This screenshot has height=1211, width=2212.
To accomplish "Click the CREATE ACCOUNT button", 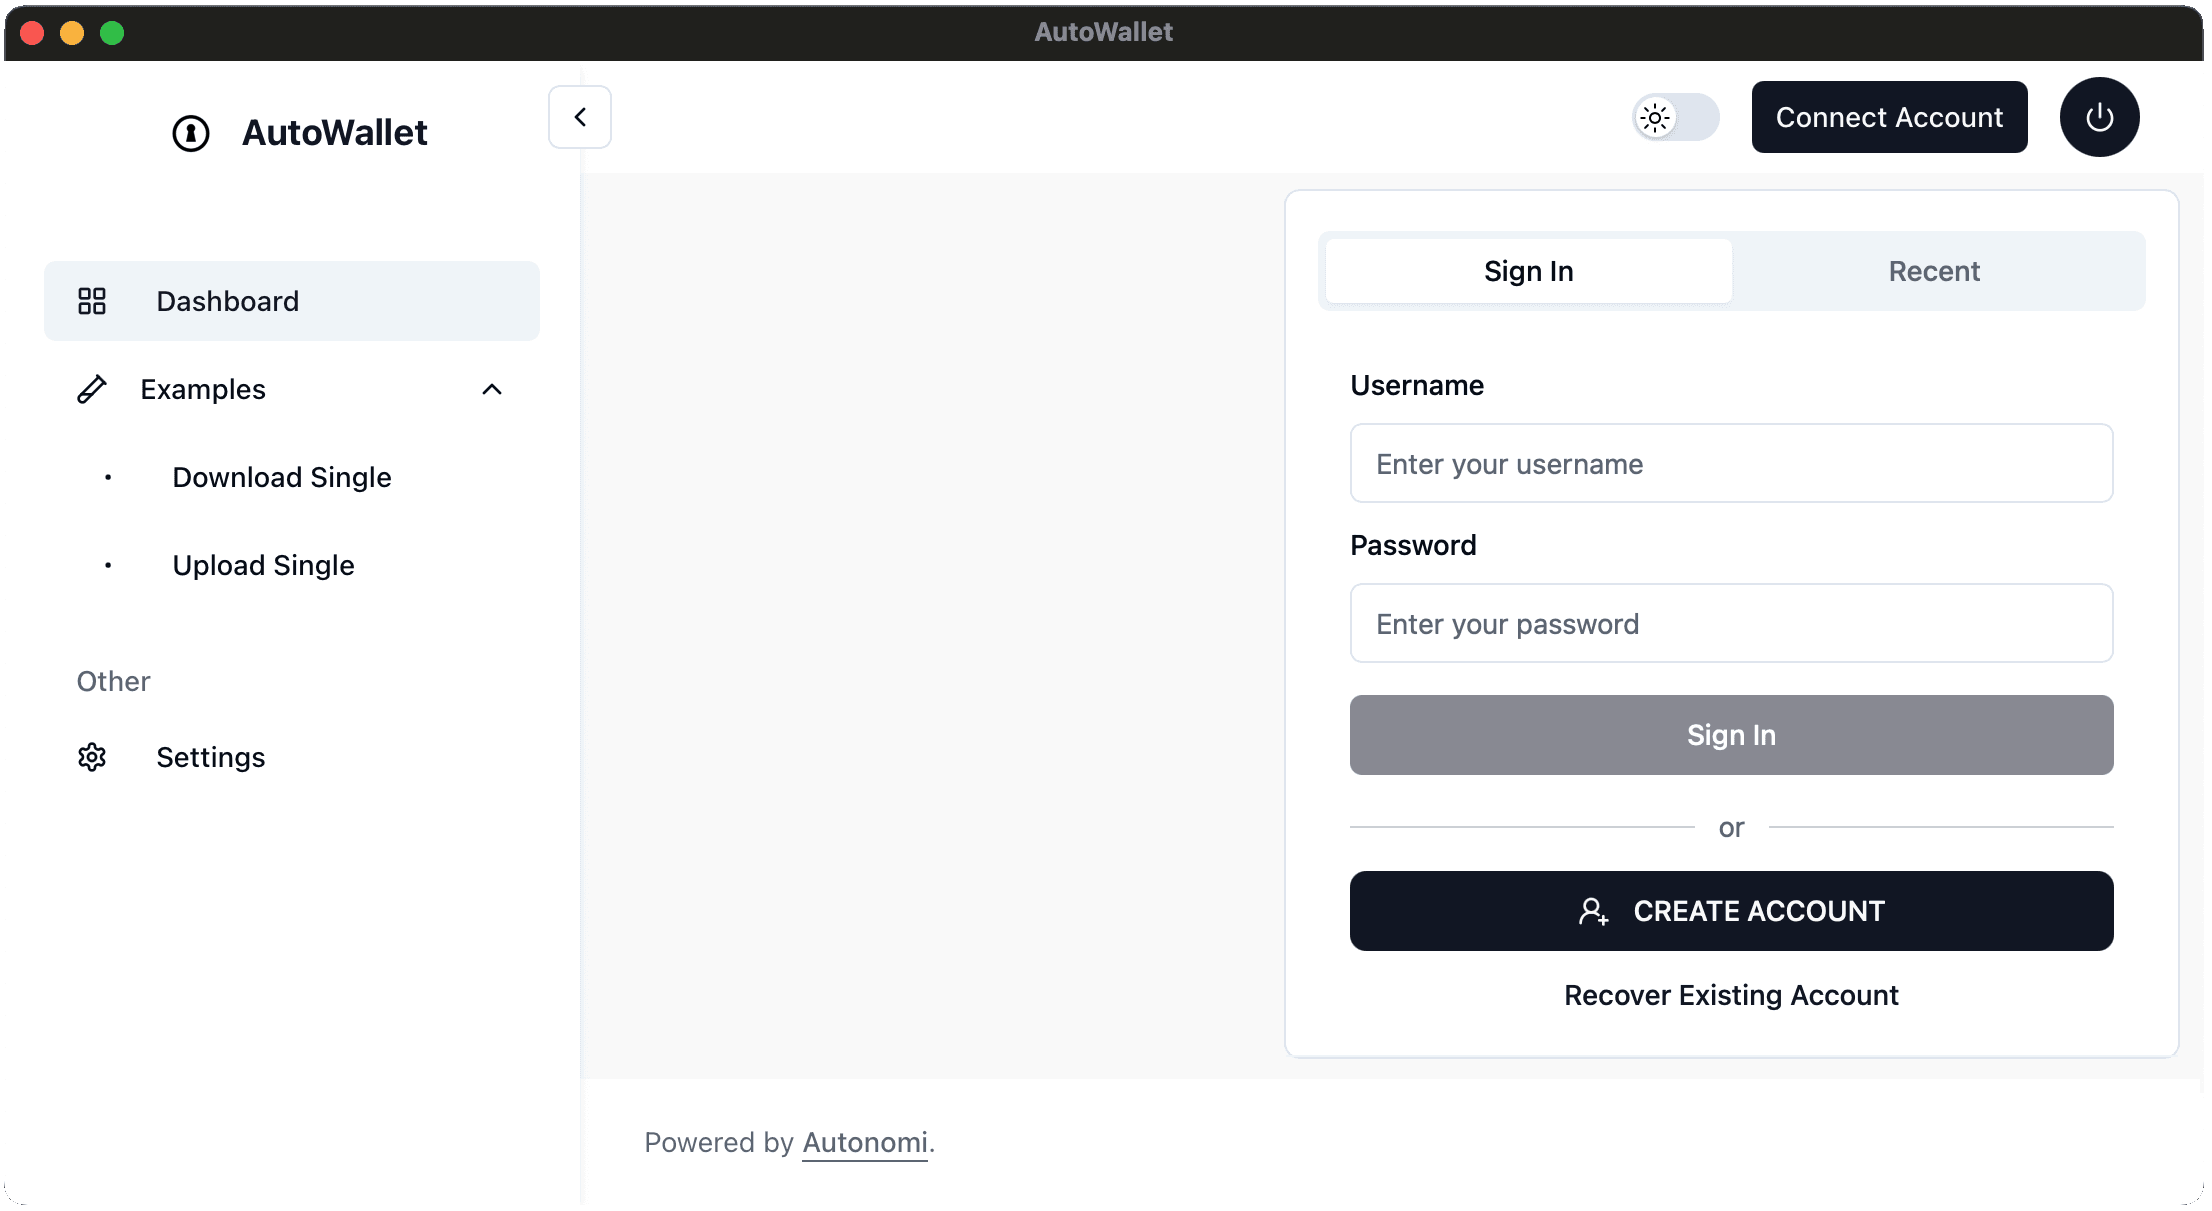I will (x=1731, y=911).
